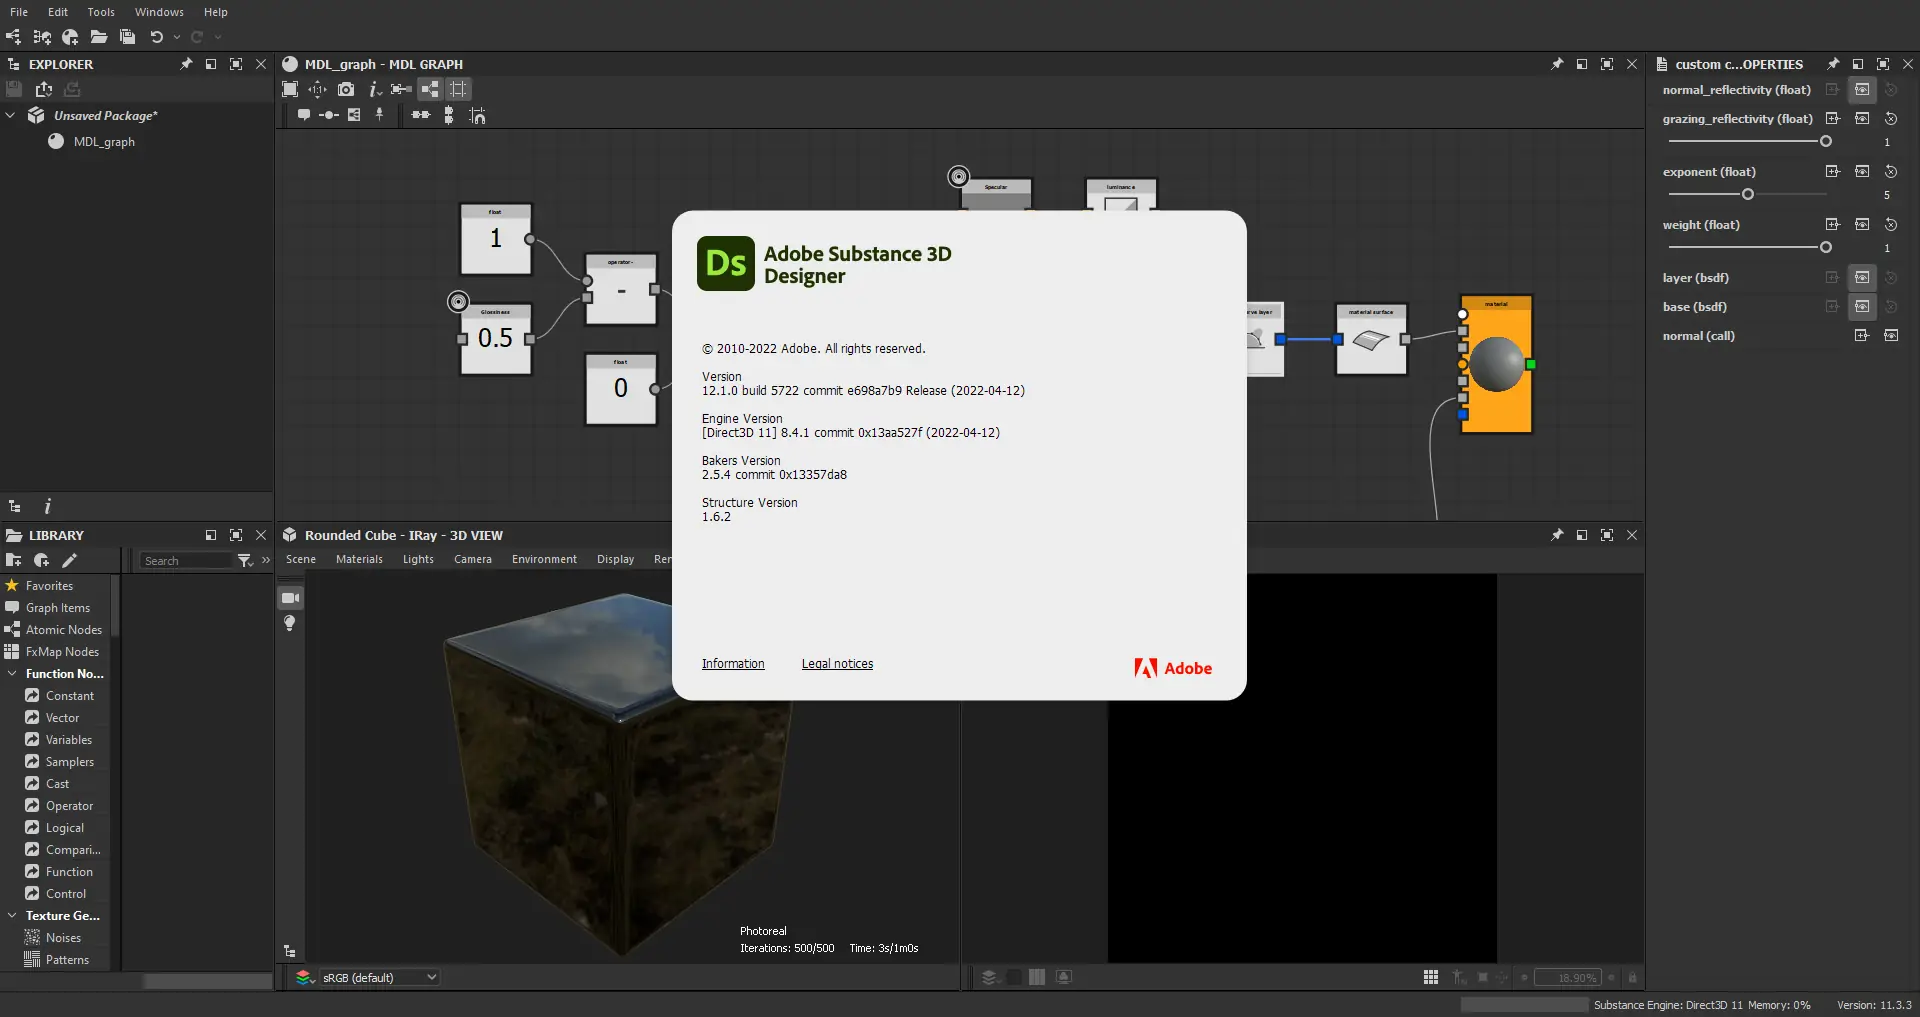This screenshot has height=1017, width=1920.
Task: Open the Help menu
Action: coord(216,12)
